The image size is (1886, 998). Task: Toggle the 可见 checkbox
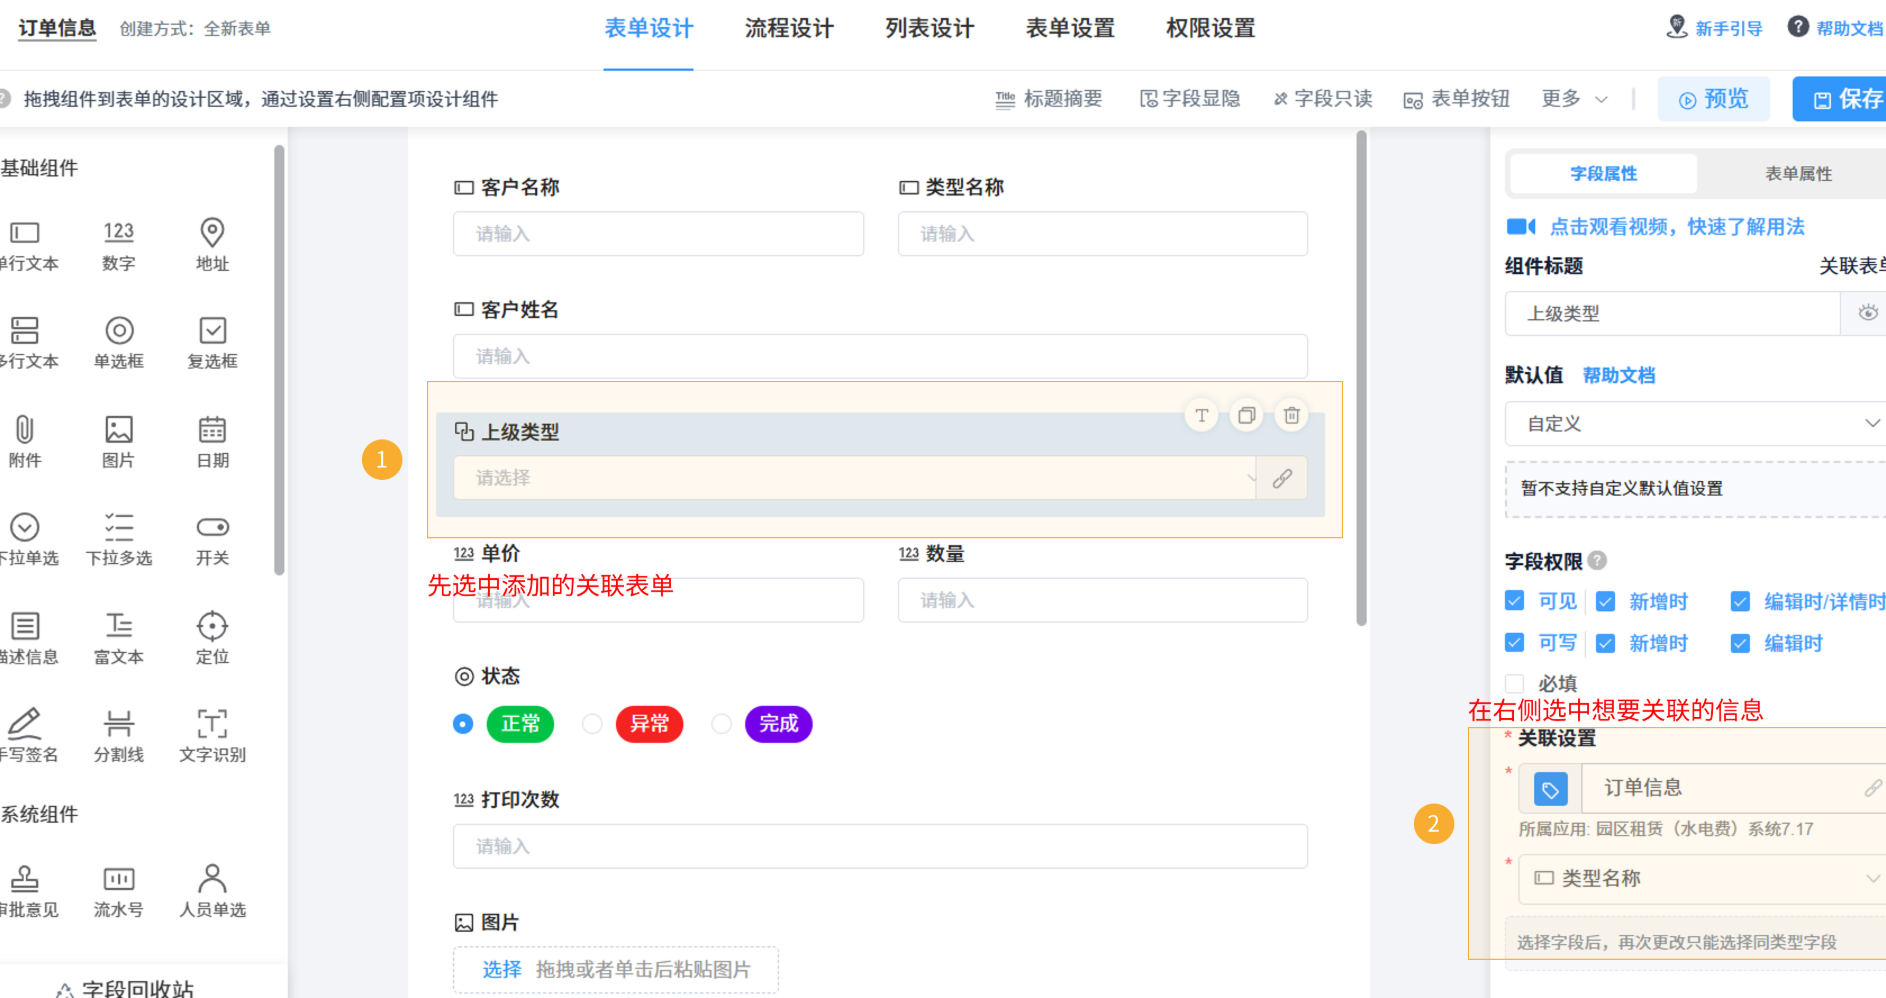click(x=1515, y=601)
